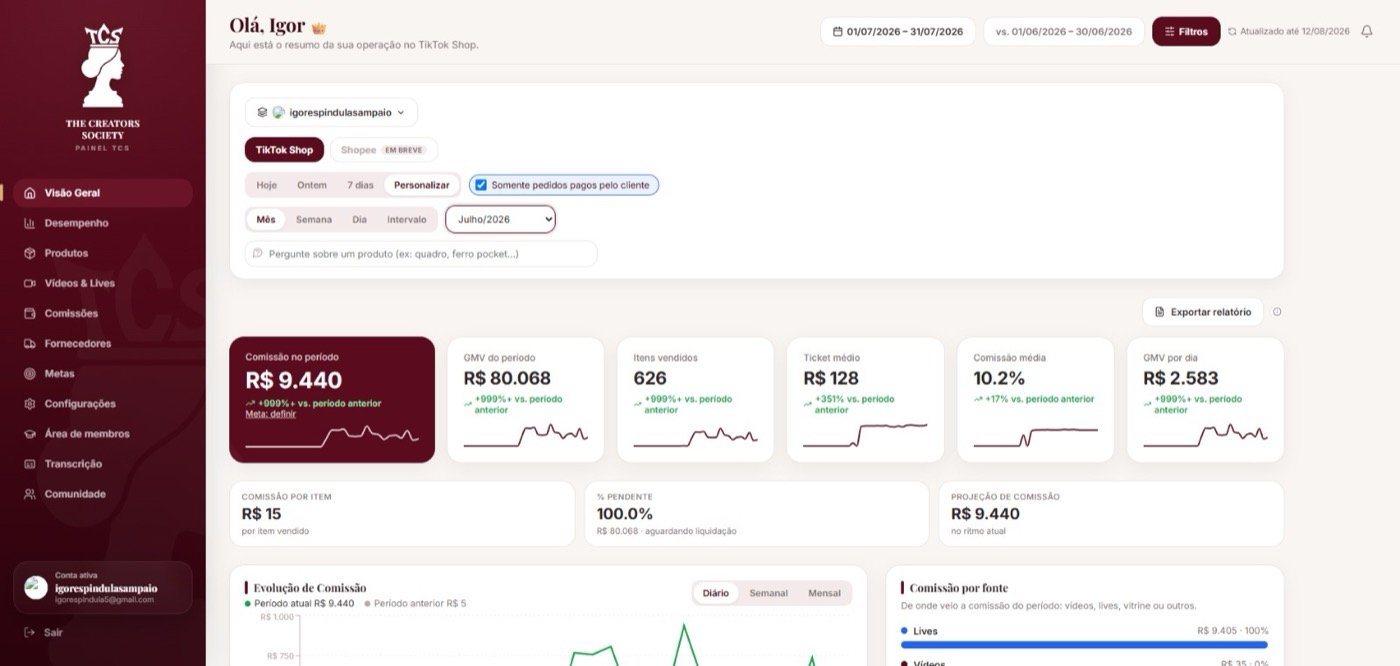
Task: Click the Comissão por fonte heading
Action: 959,588
